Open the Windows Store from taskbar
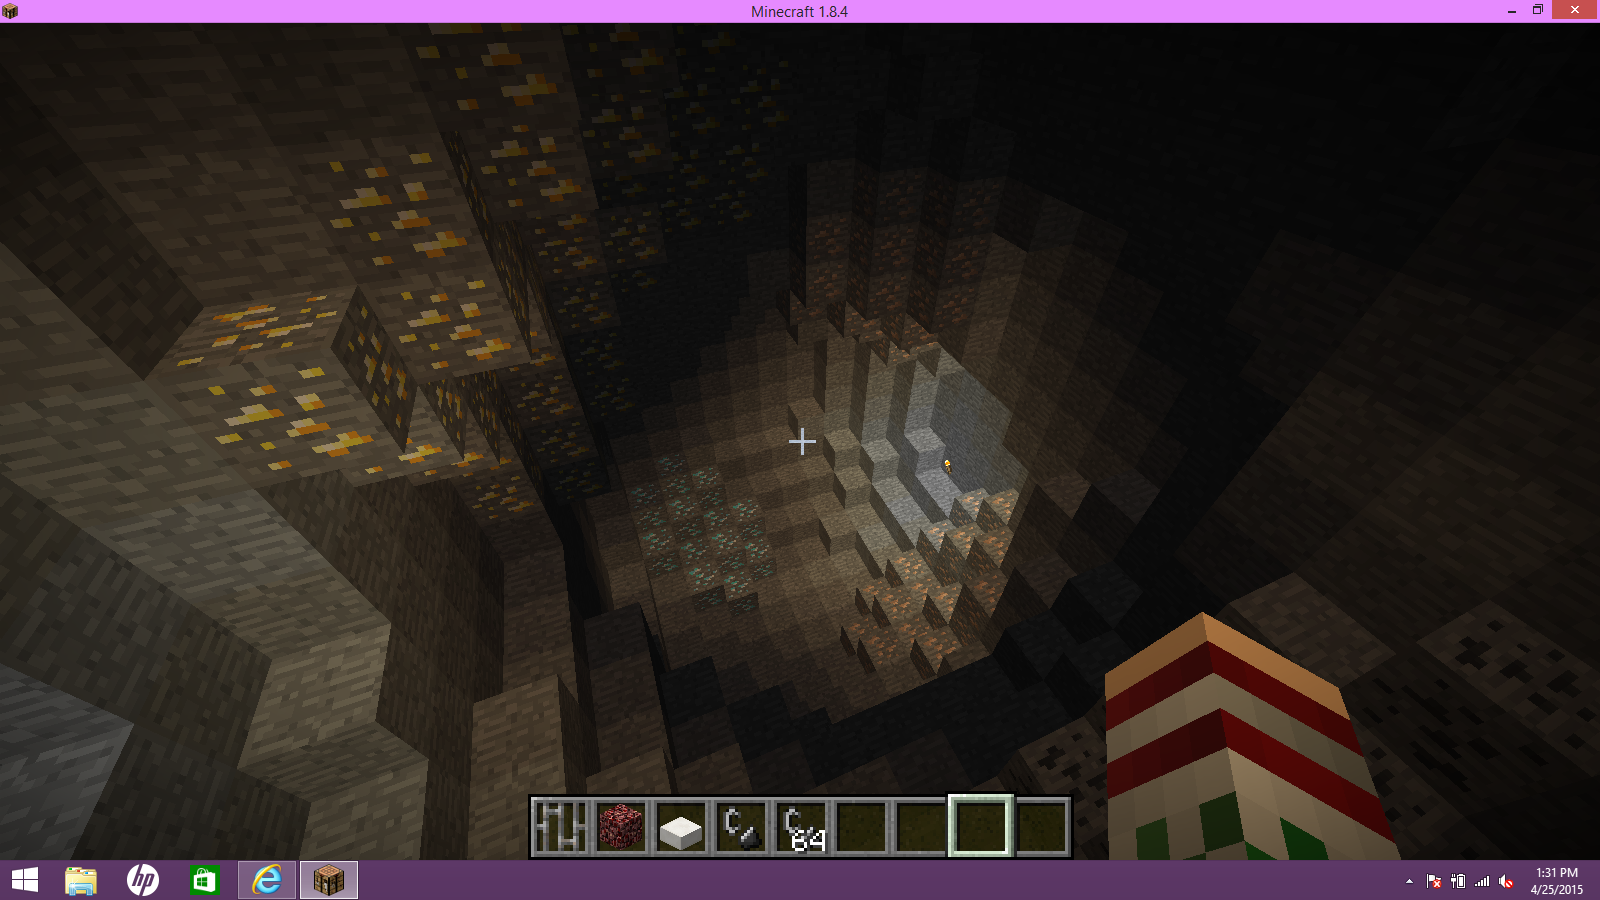This screenshot has height=900, width=1600. pyautogui.click(x=204, y=880)
